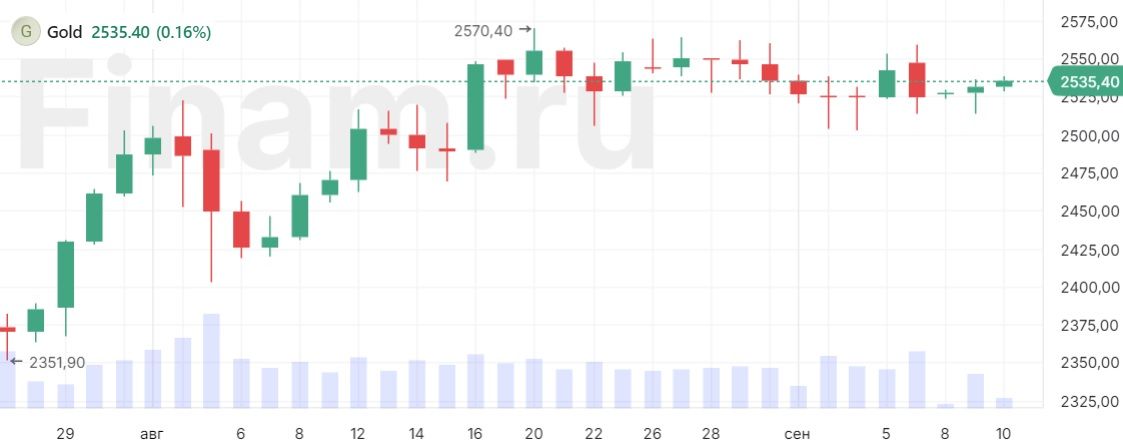1123x447 pixels.
Task: Click the 2325,00 price axis label
Action: coord(1091,402)
